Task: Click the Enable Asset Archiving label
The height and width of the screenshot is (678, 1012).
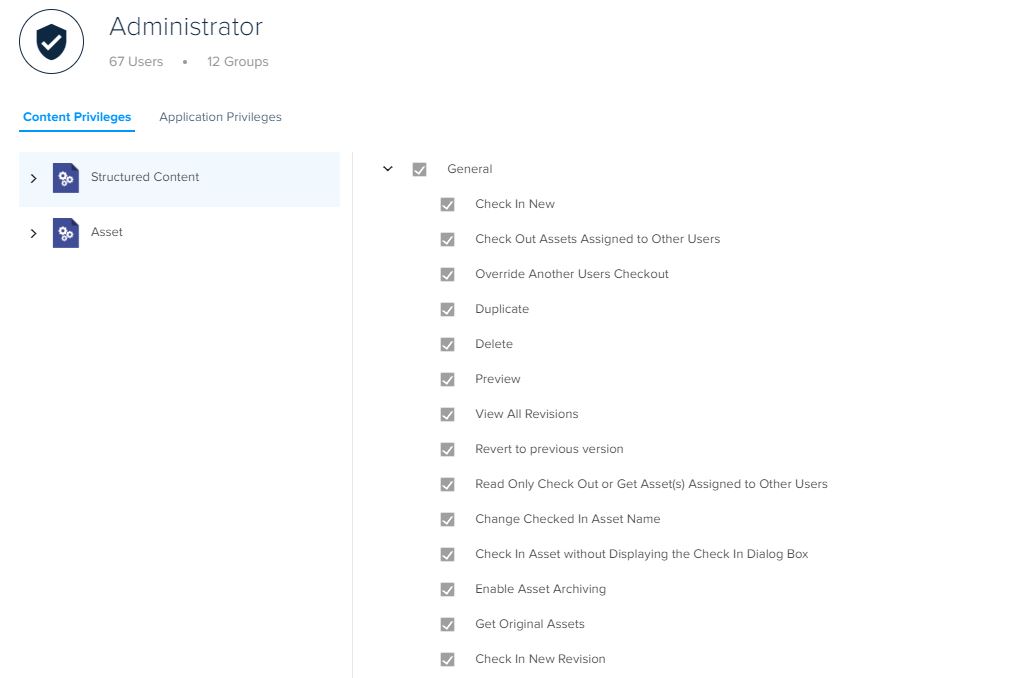Action: click(540, 589)
